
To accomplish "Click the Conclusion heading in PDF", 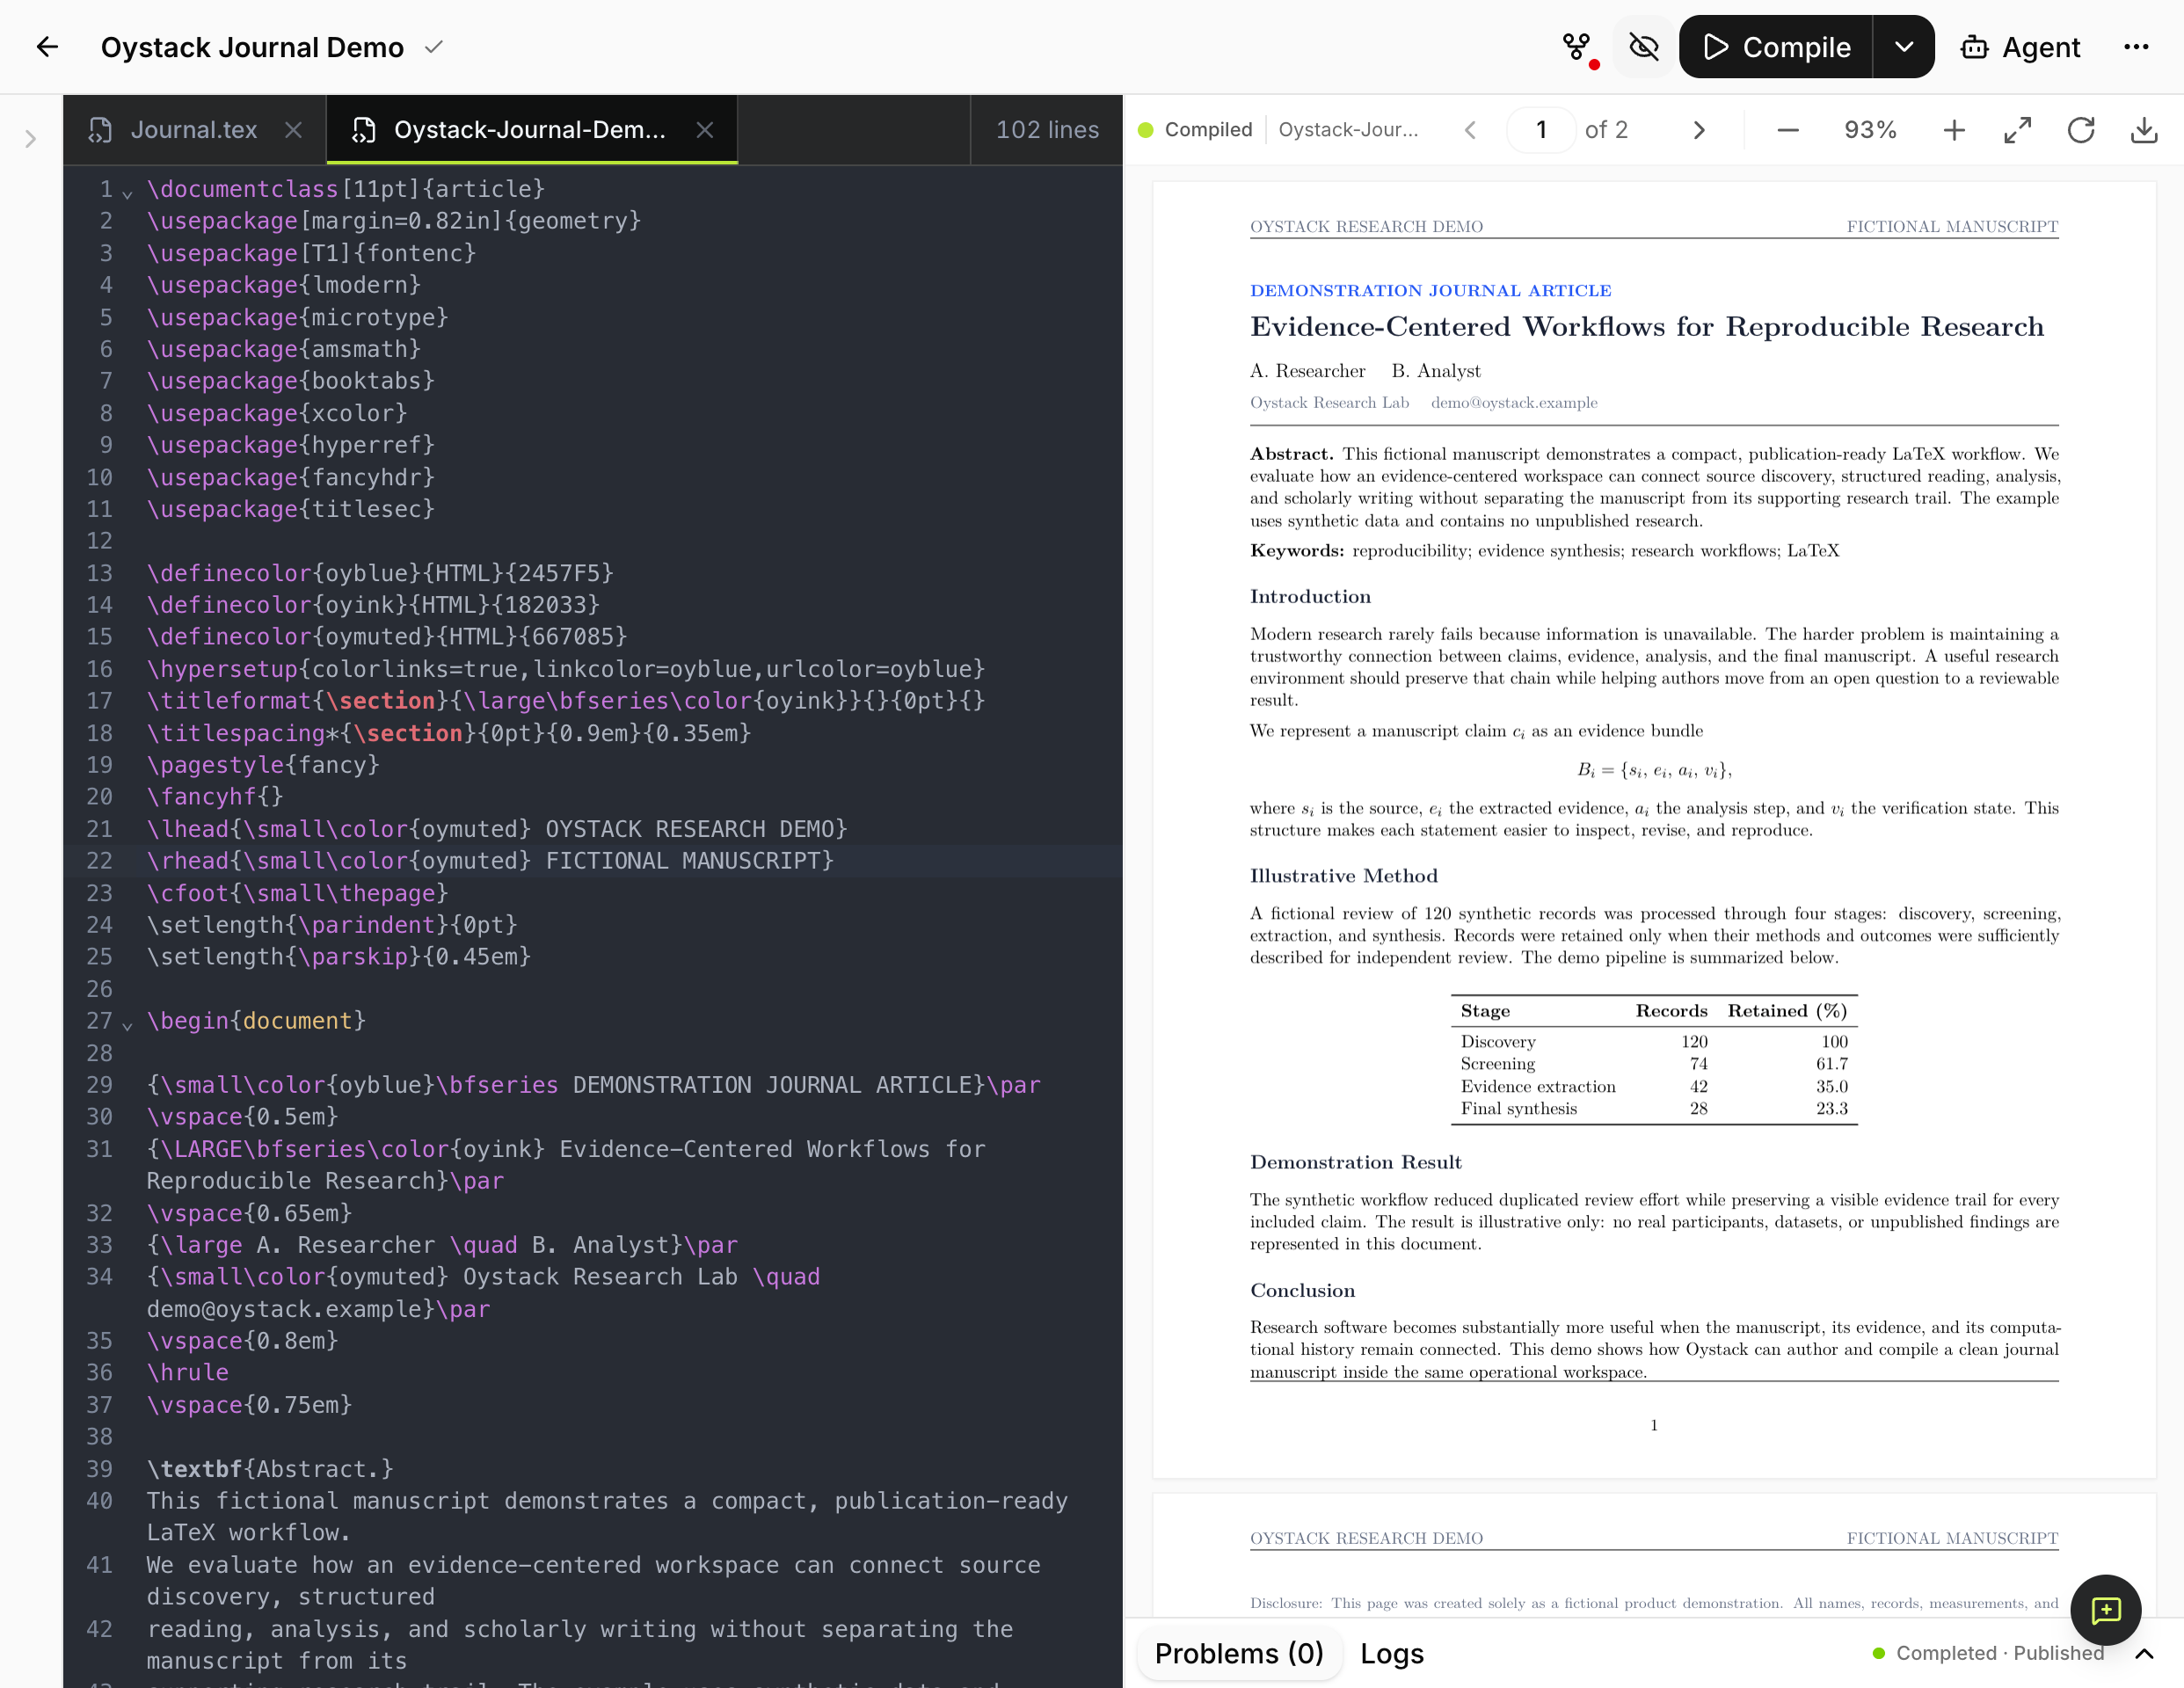I will [1302, 1291].
